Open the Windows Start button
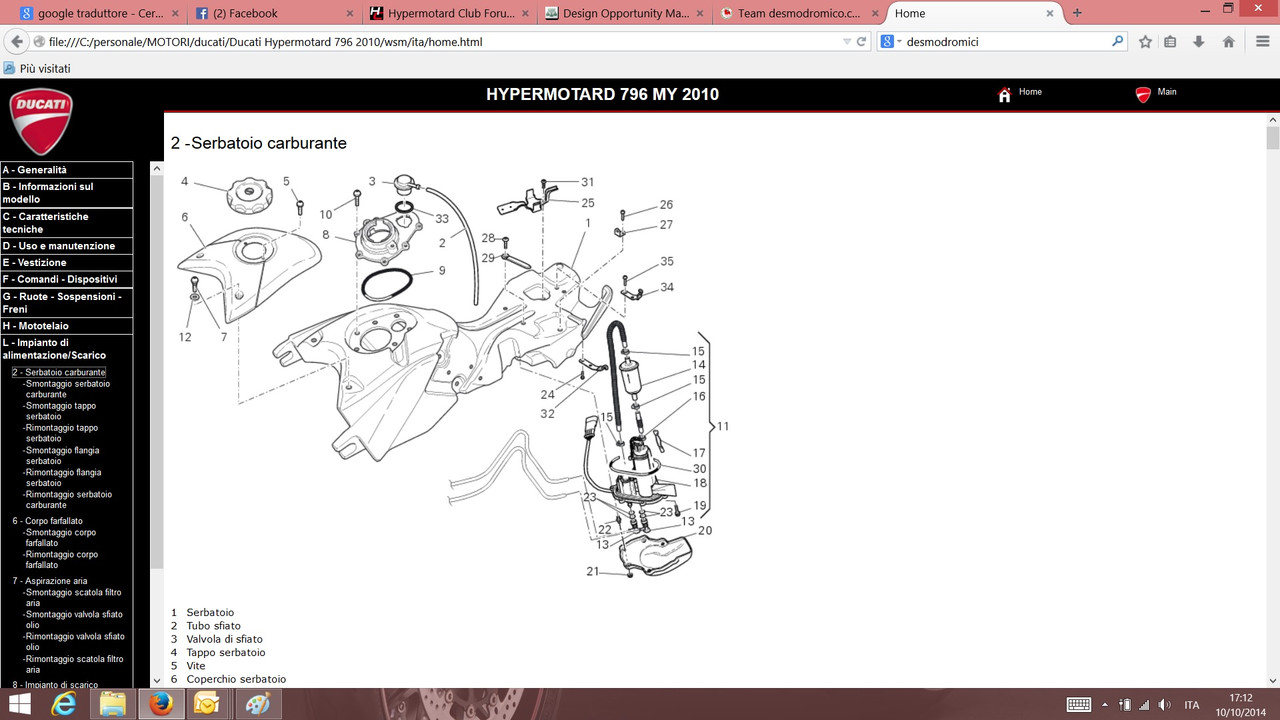Viewport: 1280px width, 720px height. (18, 705)
